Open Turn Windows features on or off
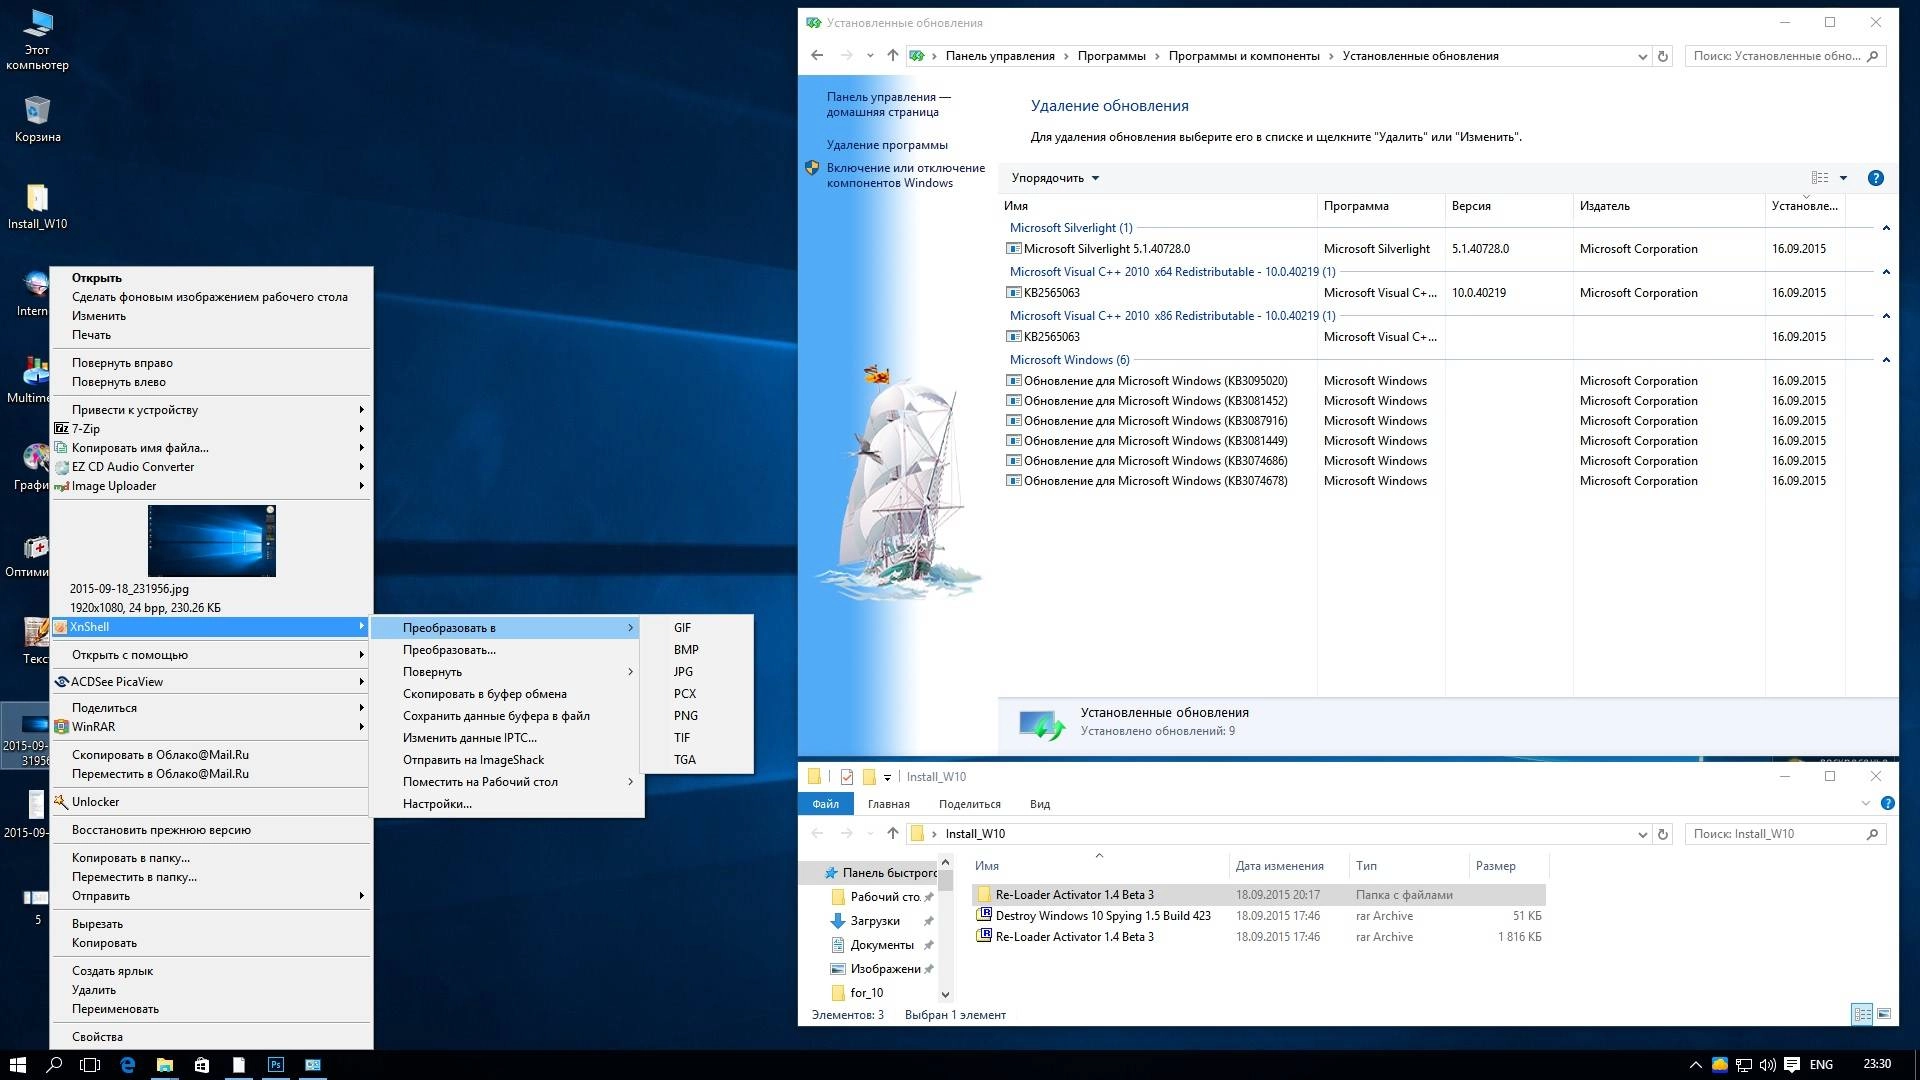Image resolution: width=1920 pixels, height=1080 pixels. pos(905,175)
